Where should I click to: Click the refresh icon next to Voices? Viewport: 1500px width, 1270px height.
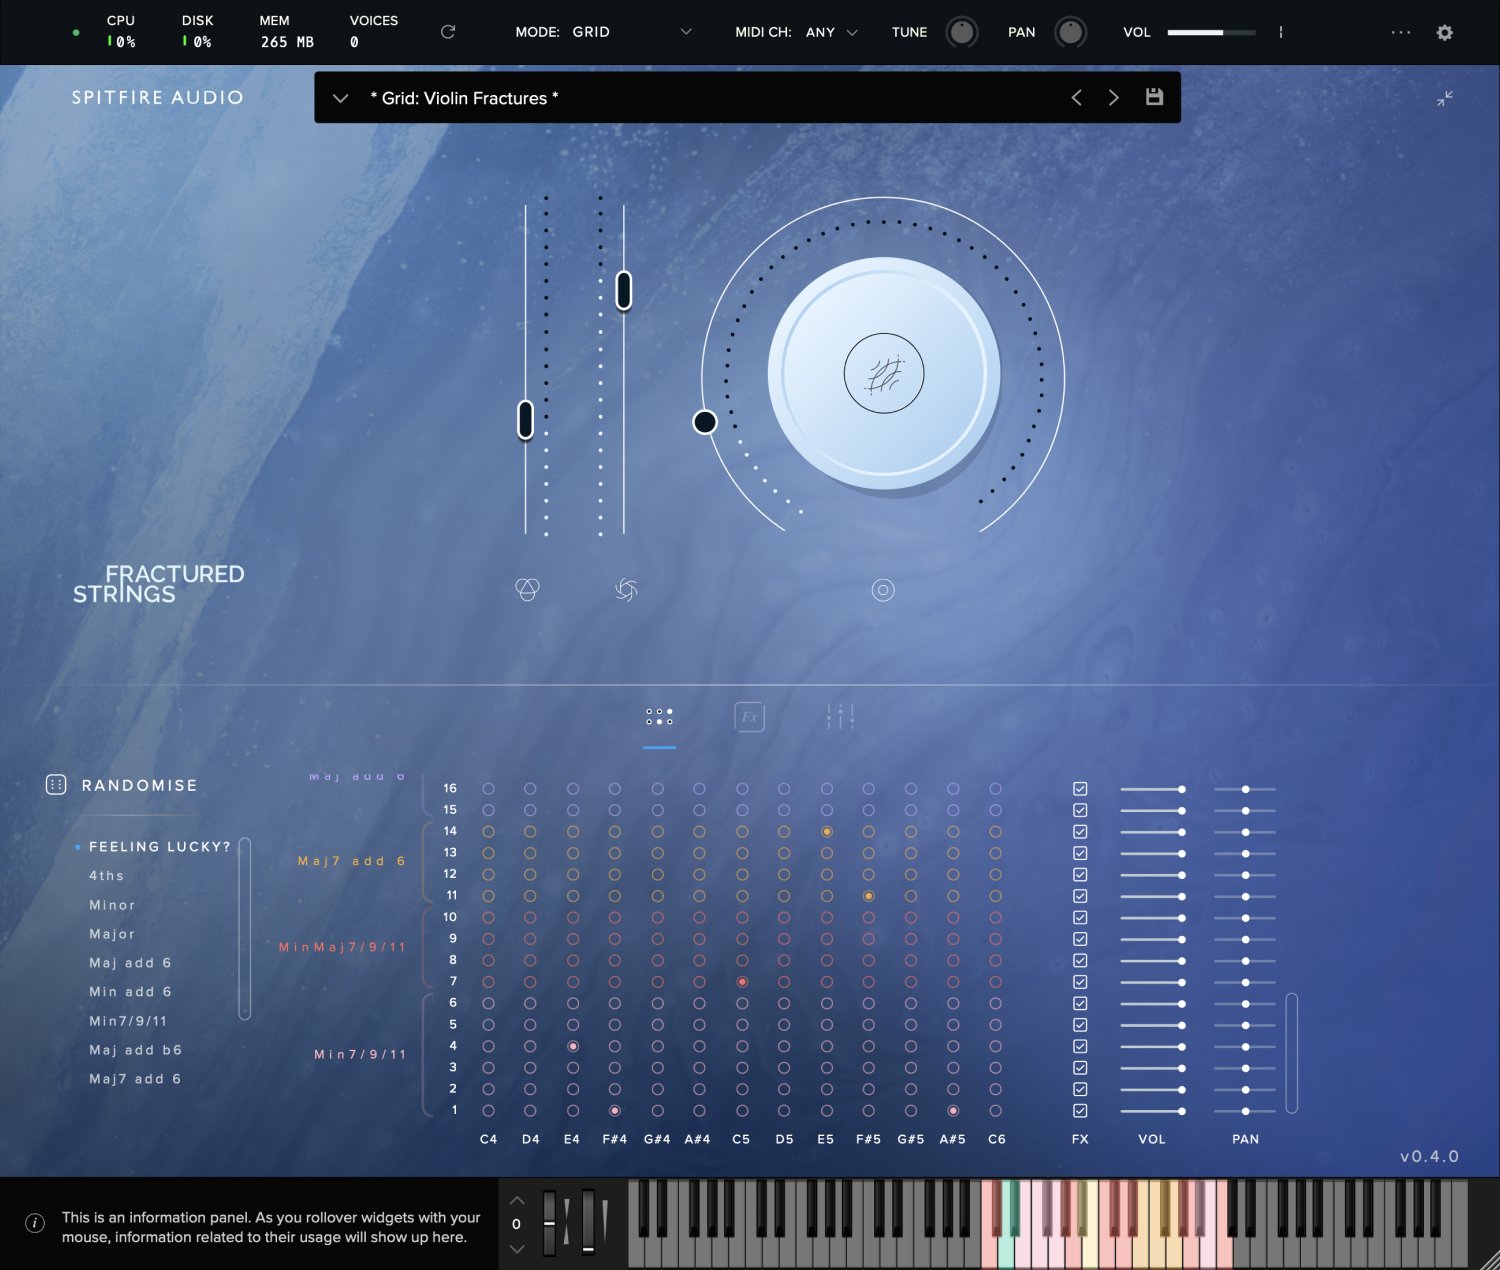tap(448, 32)
